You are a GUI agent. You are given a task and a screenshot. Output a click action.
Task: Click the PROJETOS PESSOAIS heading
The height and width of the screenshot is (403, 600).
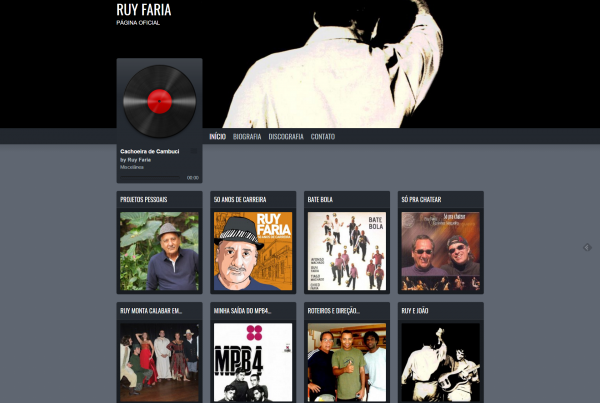(144, 200)
